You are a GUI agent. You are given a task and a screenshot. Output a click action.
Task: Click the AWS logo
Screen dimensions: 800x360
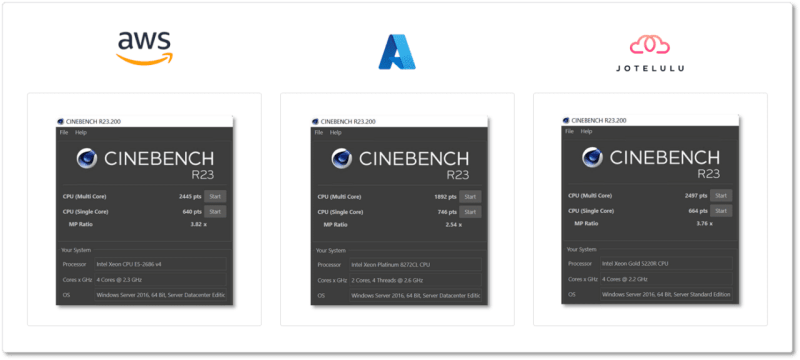pyautogui.click(x=144, y=48)
